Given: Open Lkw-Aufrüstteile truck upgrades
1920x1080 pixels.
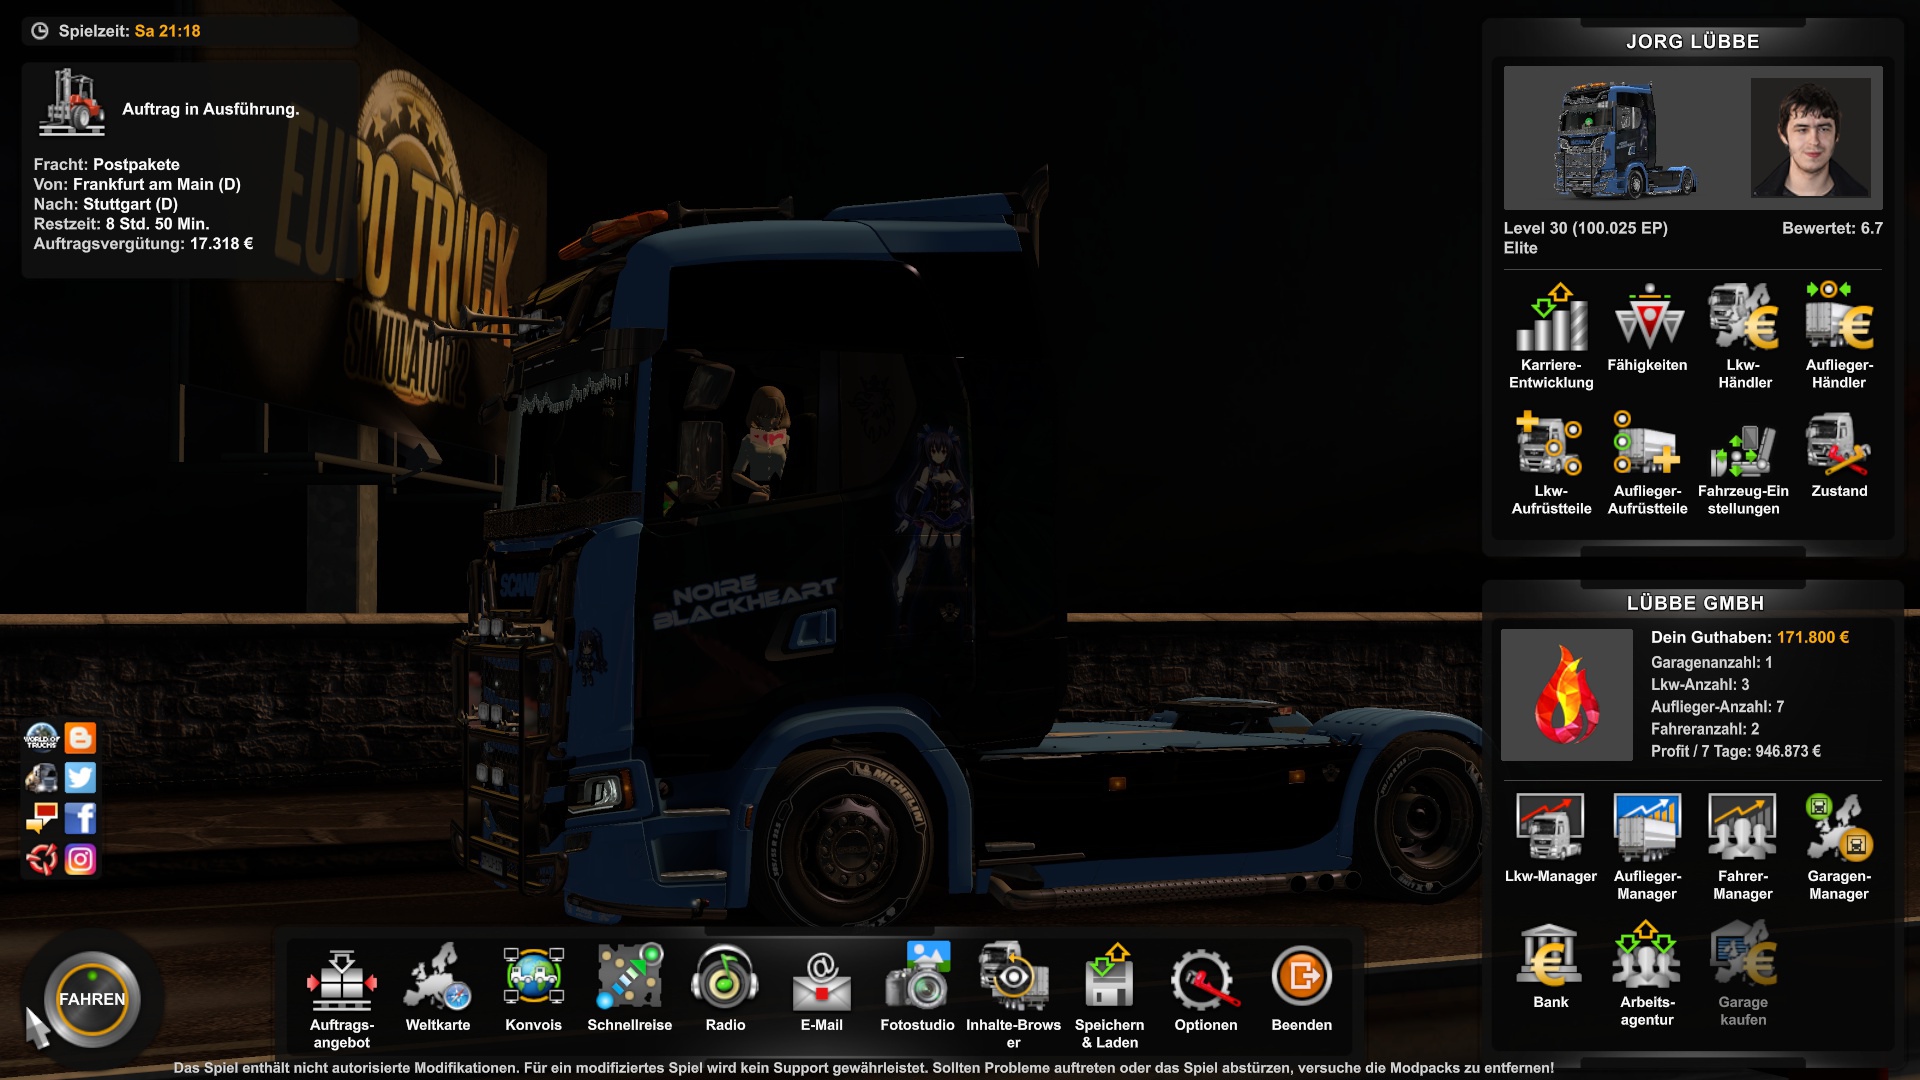Looking at the screenshot, I should click(1552, 463).
